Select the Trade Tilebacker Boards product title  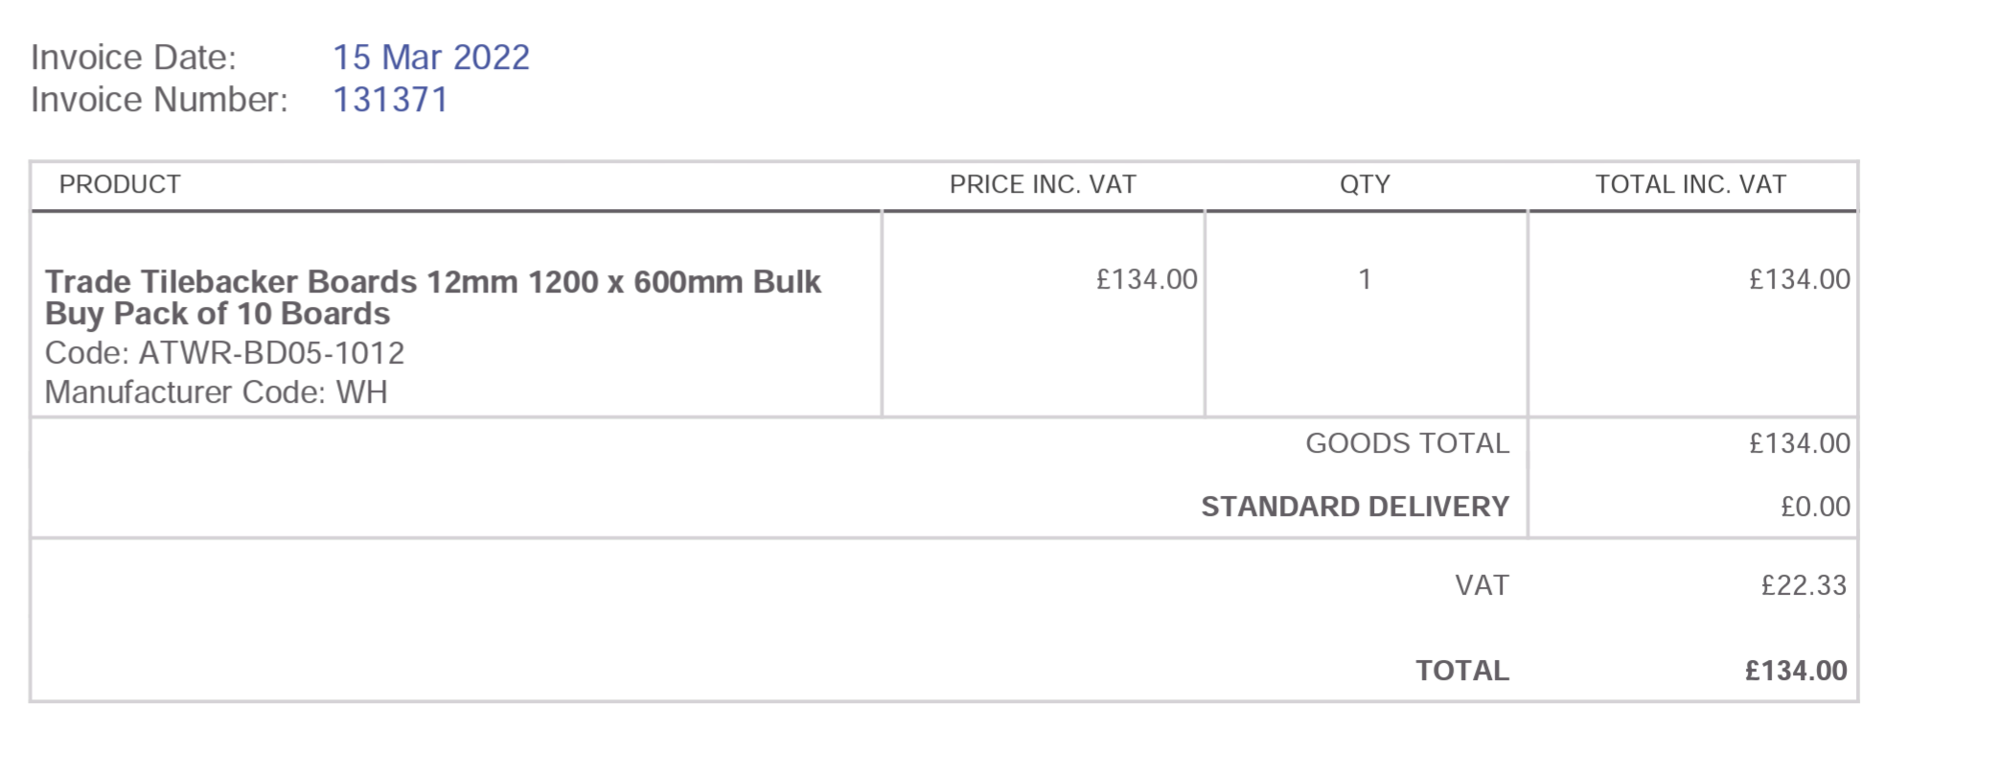click(x=433, y=297)
